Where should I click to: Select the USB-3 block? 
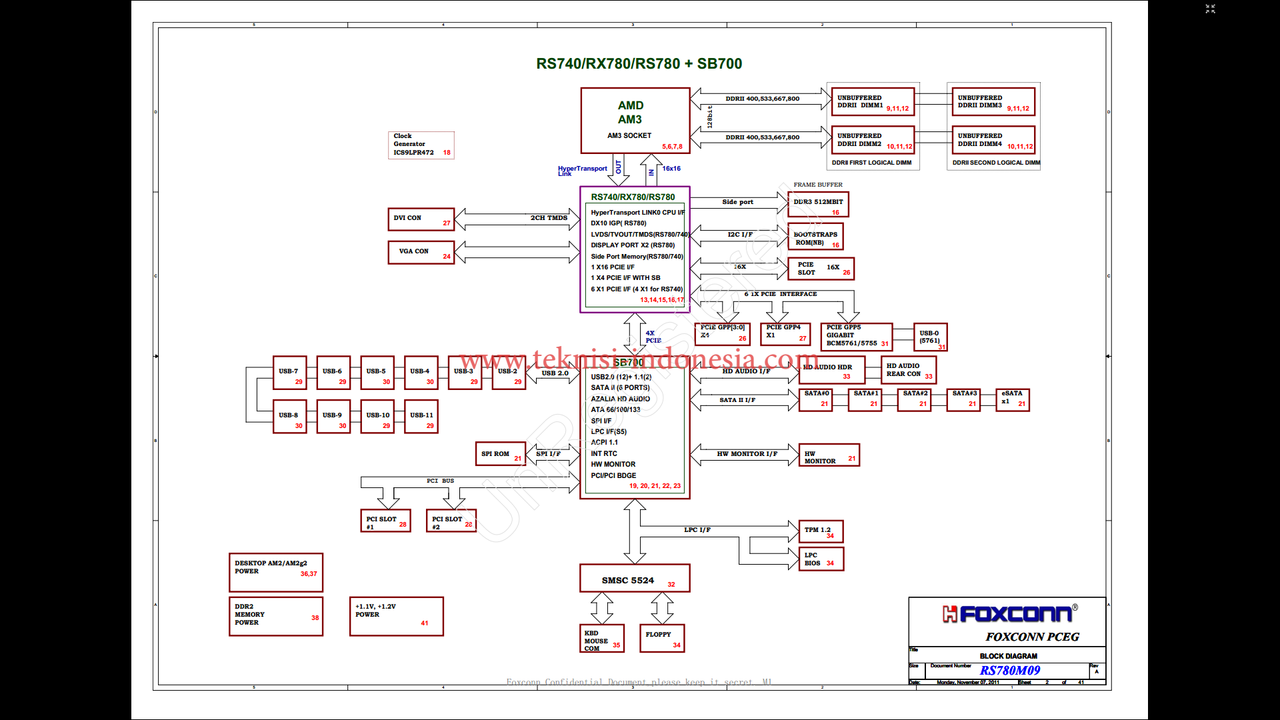pyautogui.click(x=465, y=372)
